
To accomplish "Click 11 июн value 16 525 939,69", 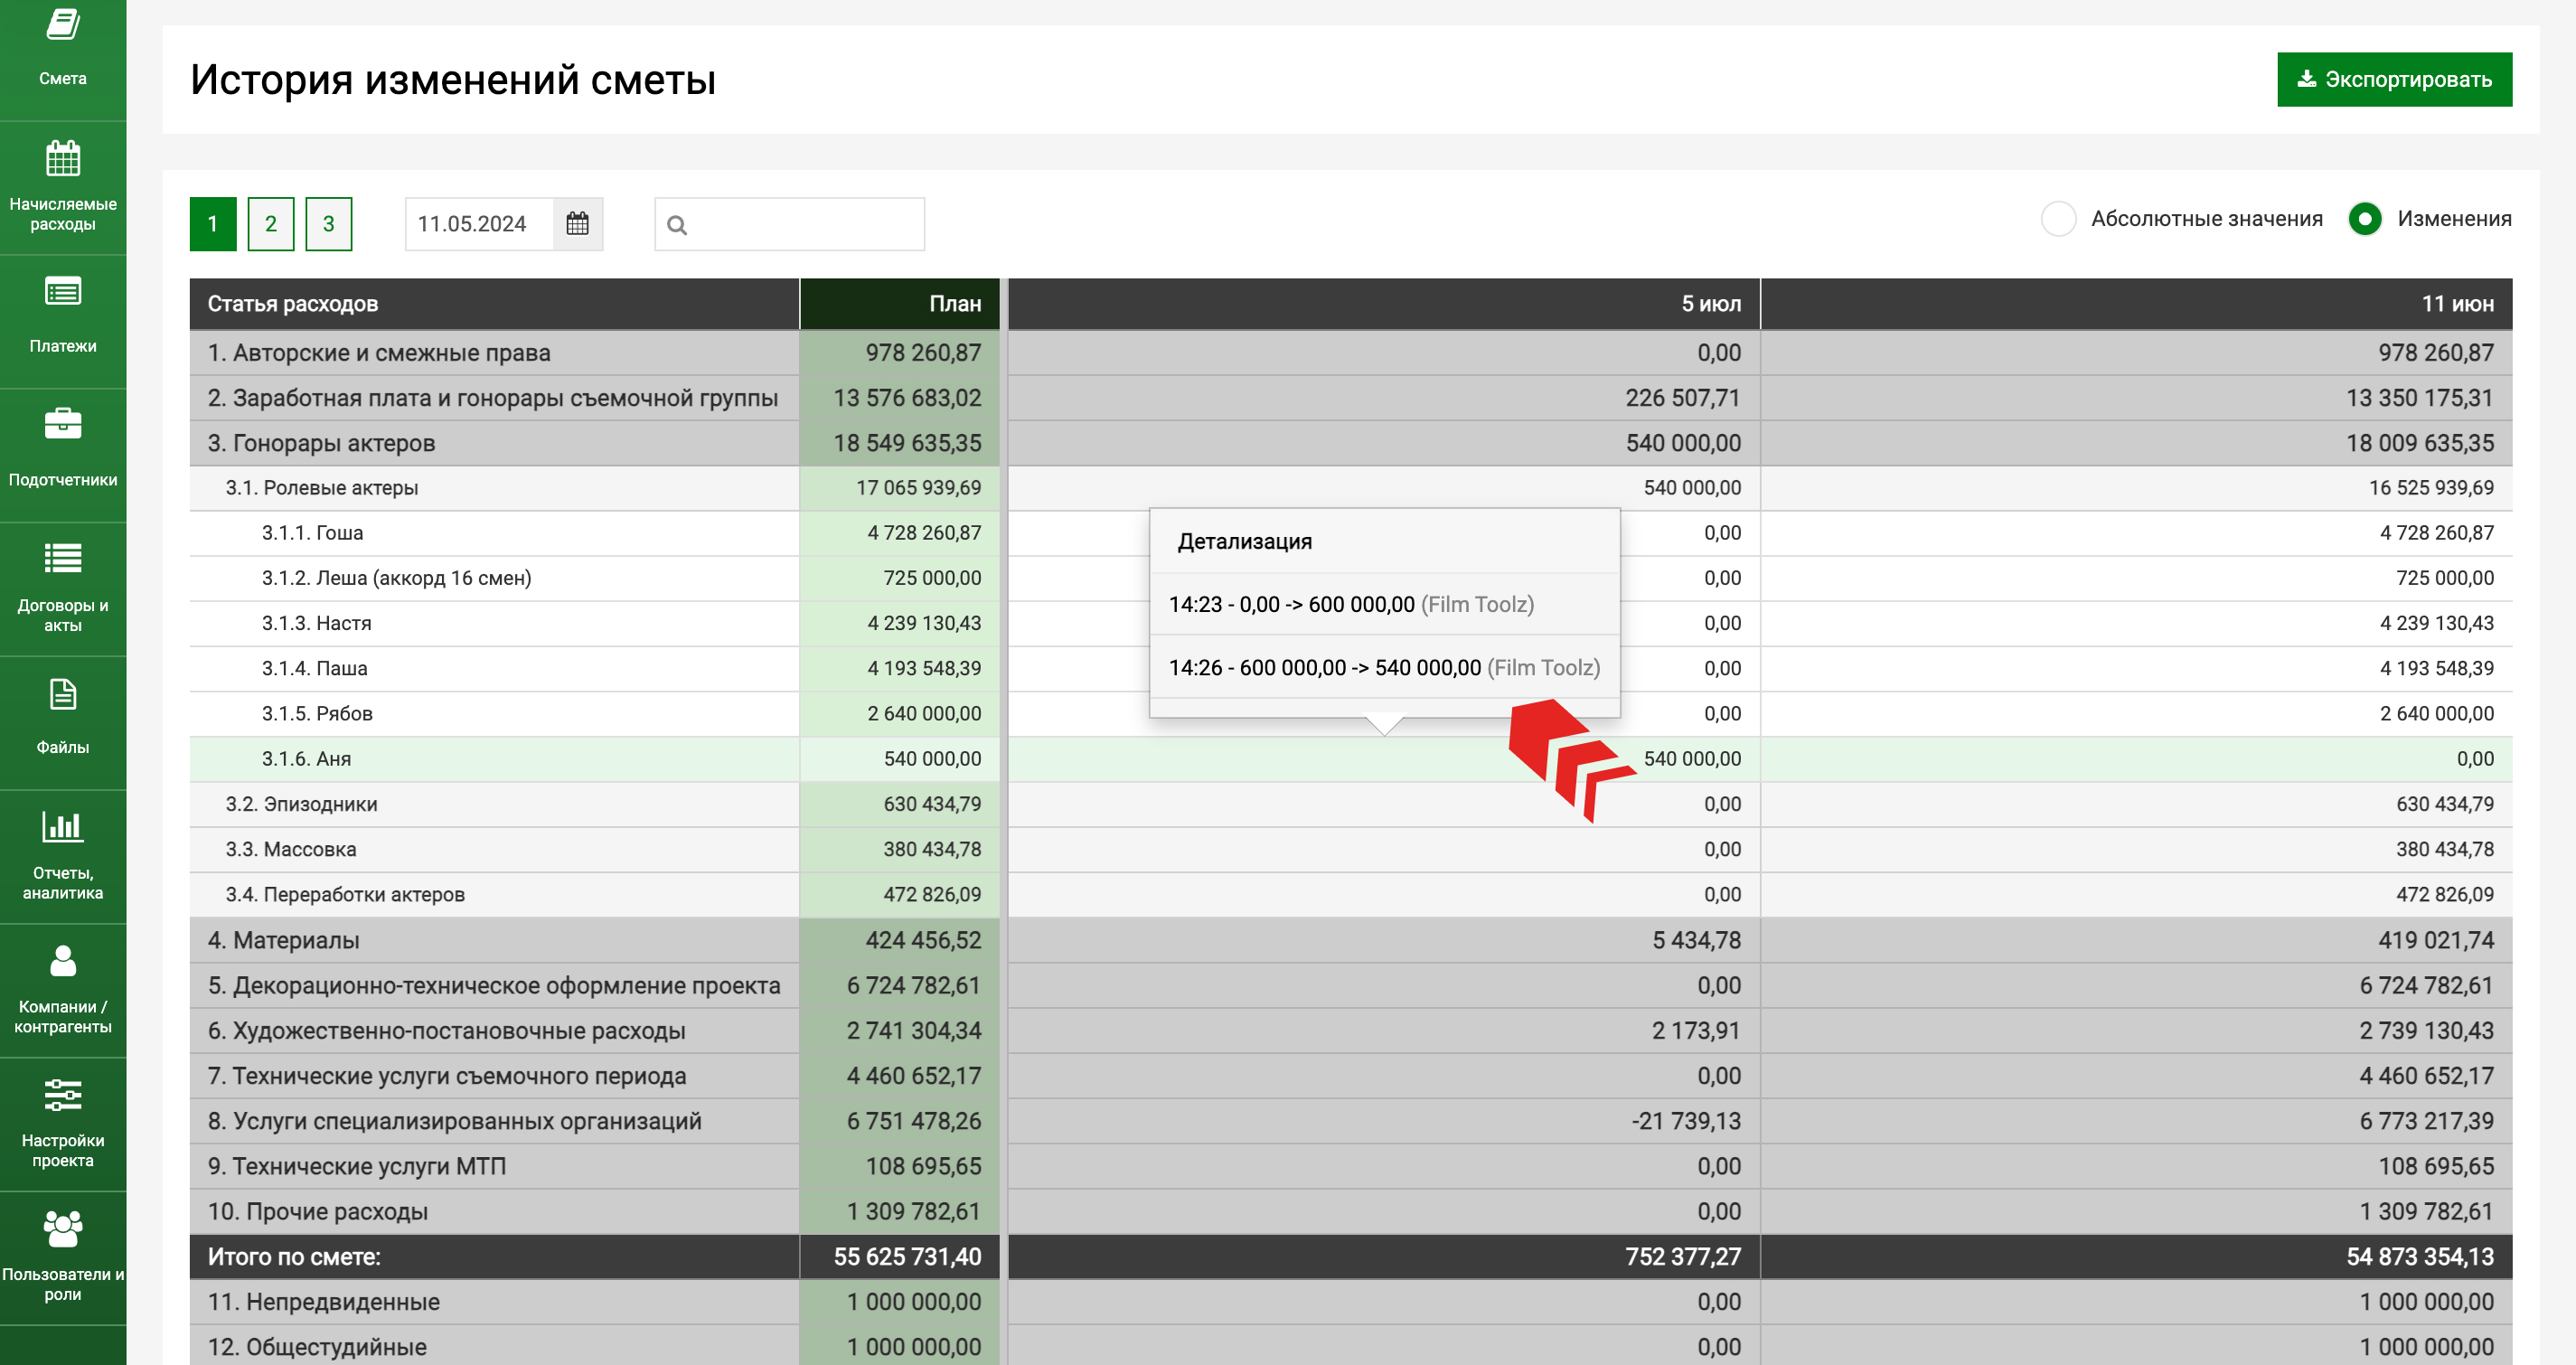I will tap(2431, 487).
